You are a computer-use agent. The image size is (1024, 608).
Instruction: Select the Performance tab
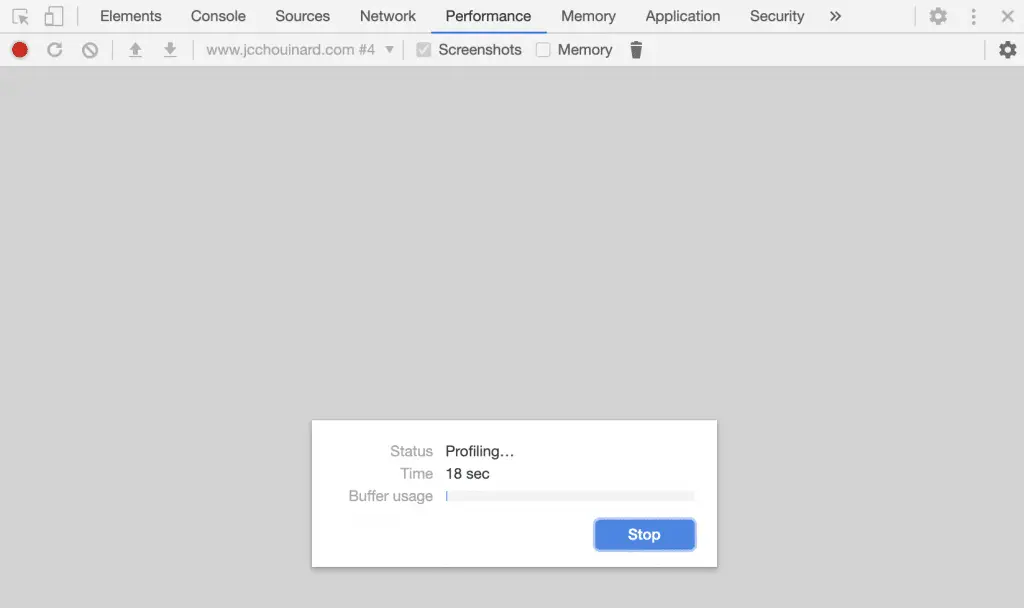tap(488, 16)
